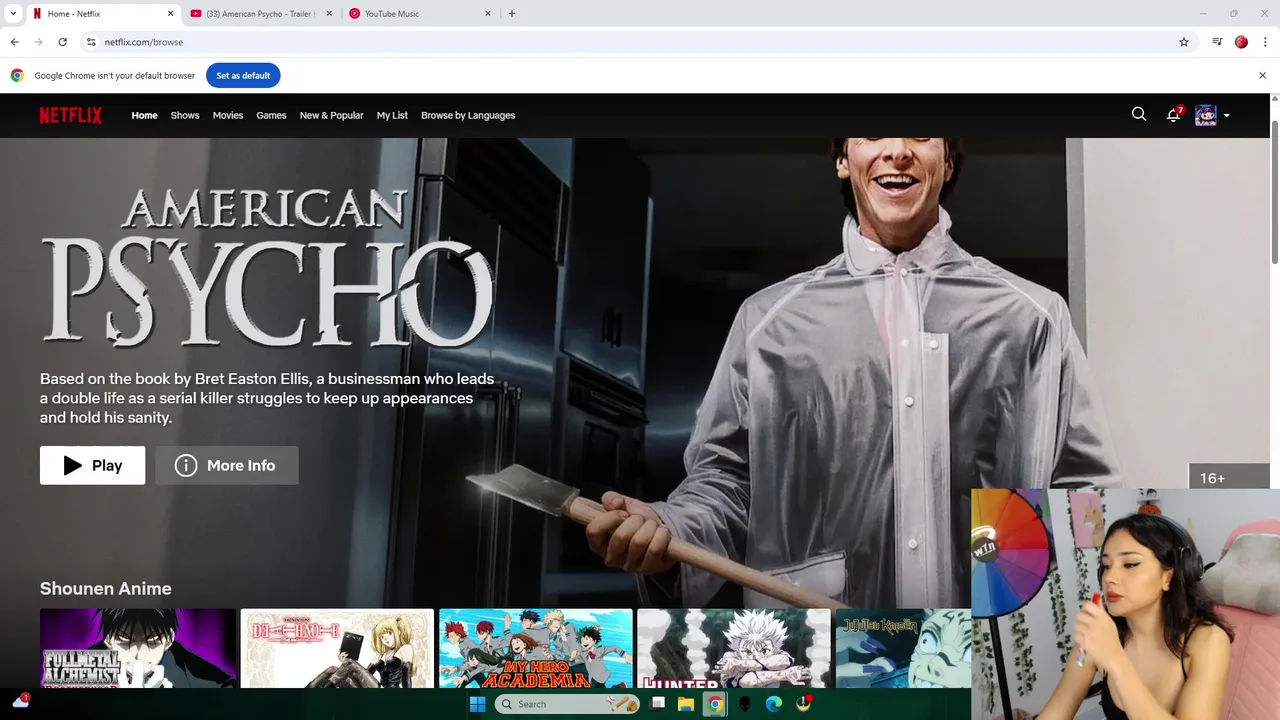This screenshot has width=1280, height=720.
Task: Open the media controls icon
Action: click(x=1217, y=42)
